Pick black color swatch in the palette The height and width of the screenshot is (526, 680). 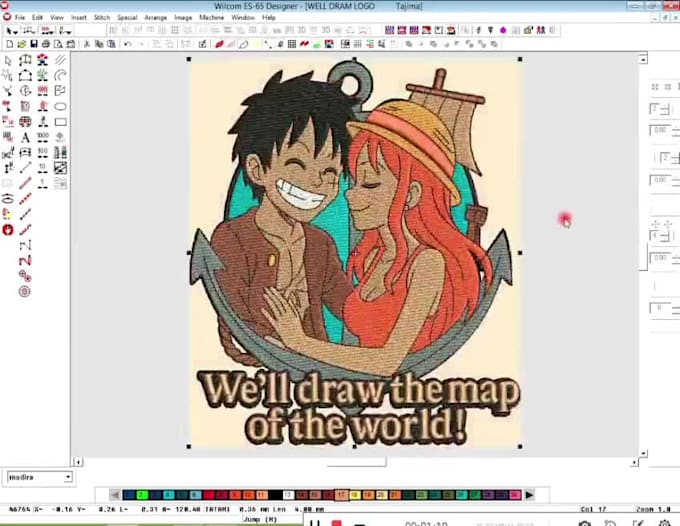(275, 495)
